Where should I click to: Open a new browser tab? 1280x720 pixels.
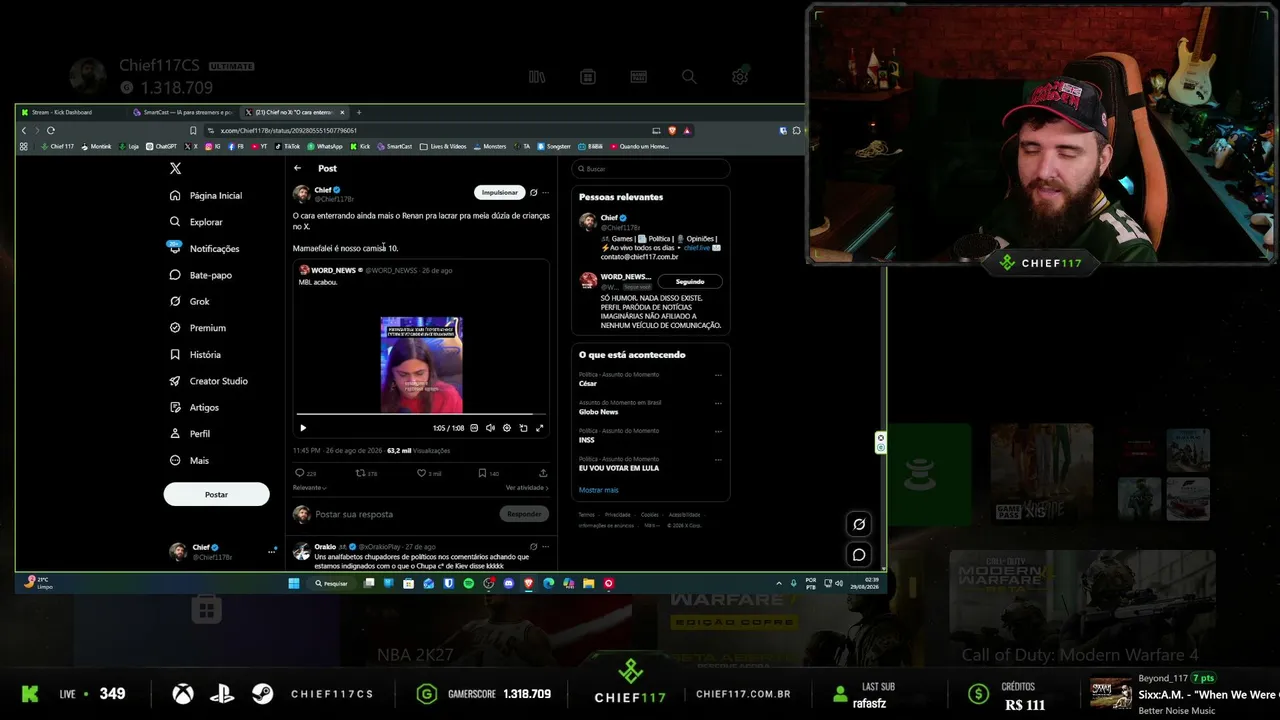[x=360, y=112]
